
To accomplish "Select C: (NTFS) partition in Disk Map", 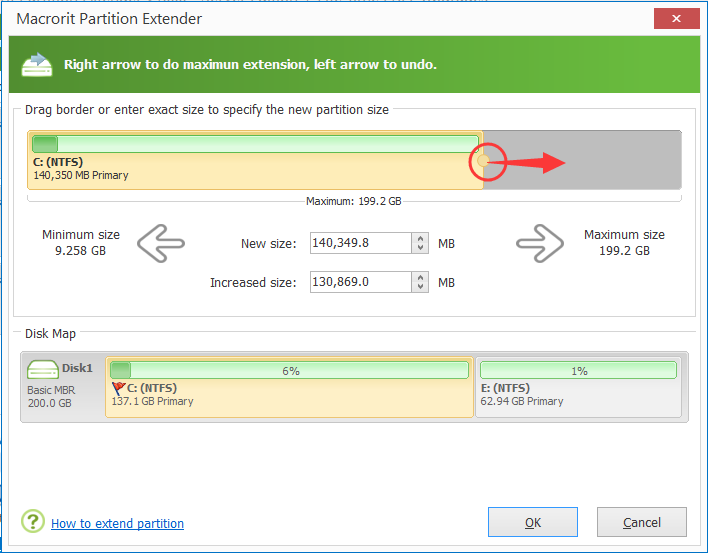I will coord(289,387).
